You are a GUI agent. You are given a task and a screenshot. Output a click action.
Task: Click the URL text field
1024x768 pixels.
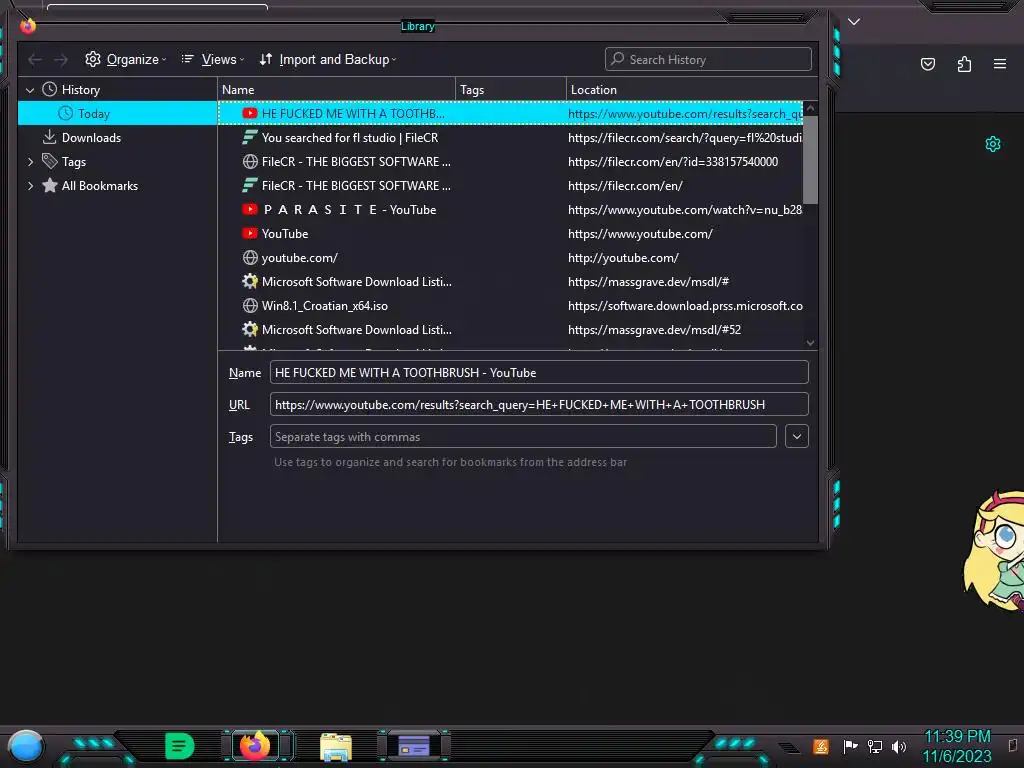(539, 404)
